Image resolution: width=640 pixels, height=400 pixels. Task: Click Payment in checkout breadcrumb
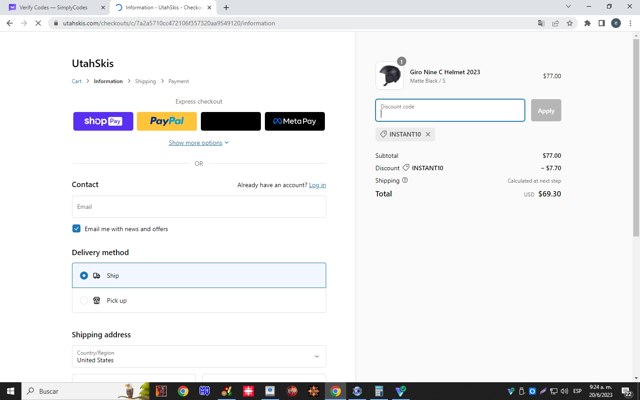[x=179, y=81]
